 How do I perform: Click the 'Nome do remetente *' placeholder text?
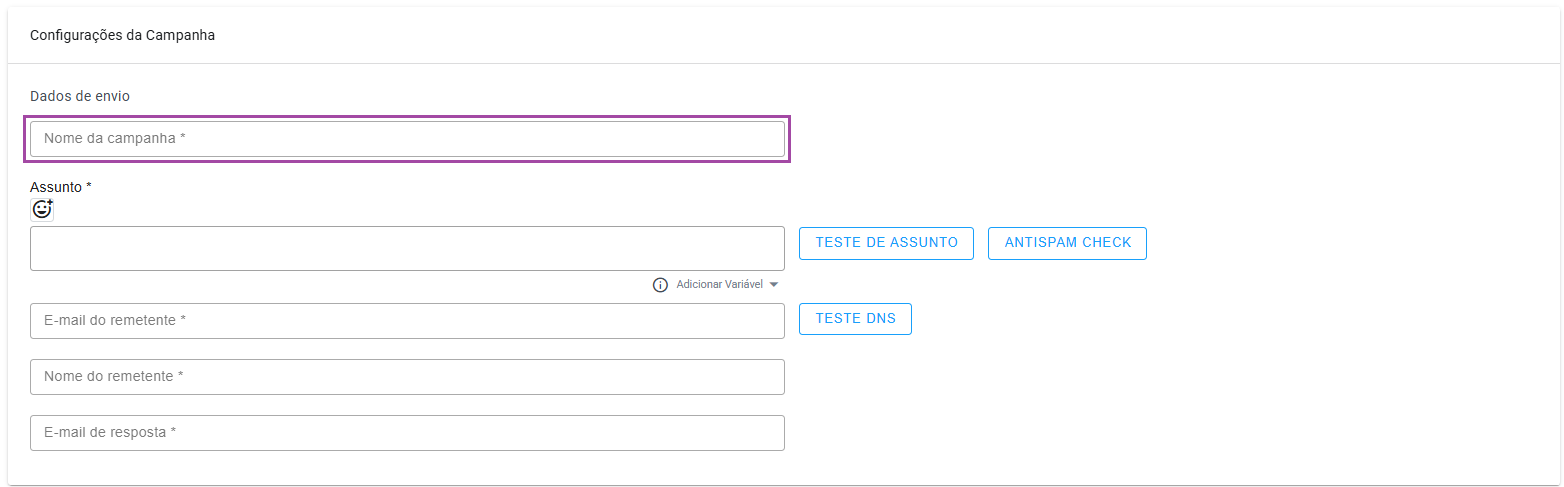click(x=113, y=377)
